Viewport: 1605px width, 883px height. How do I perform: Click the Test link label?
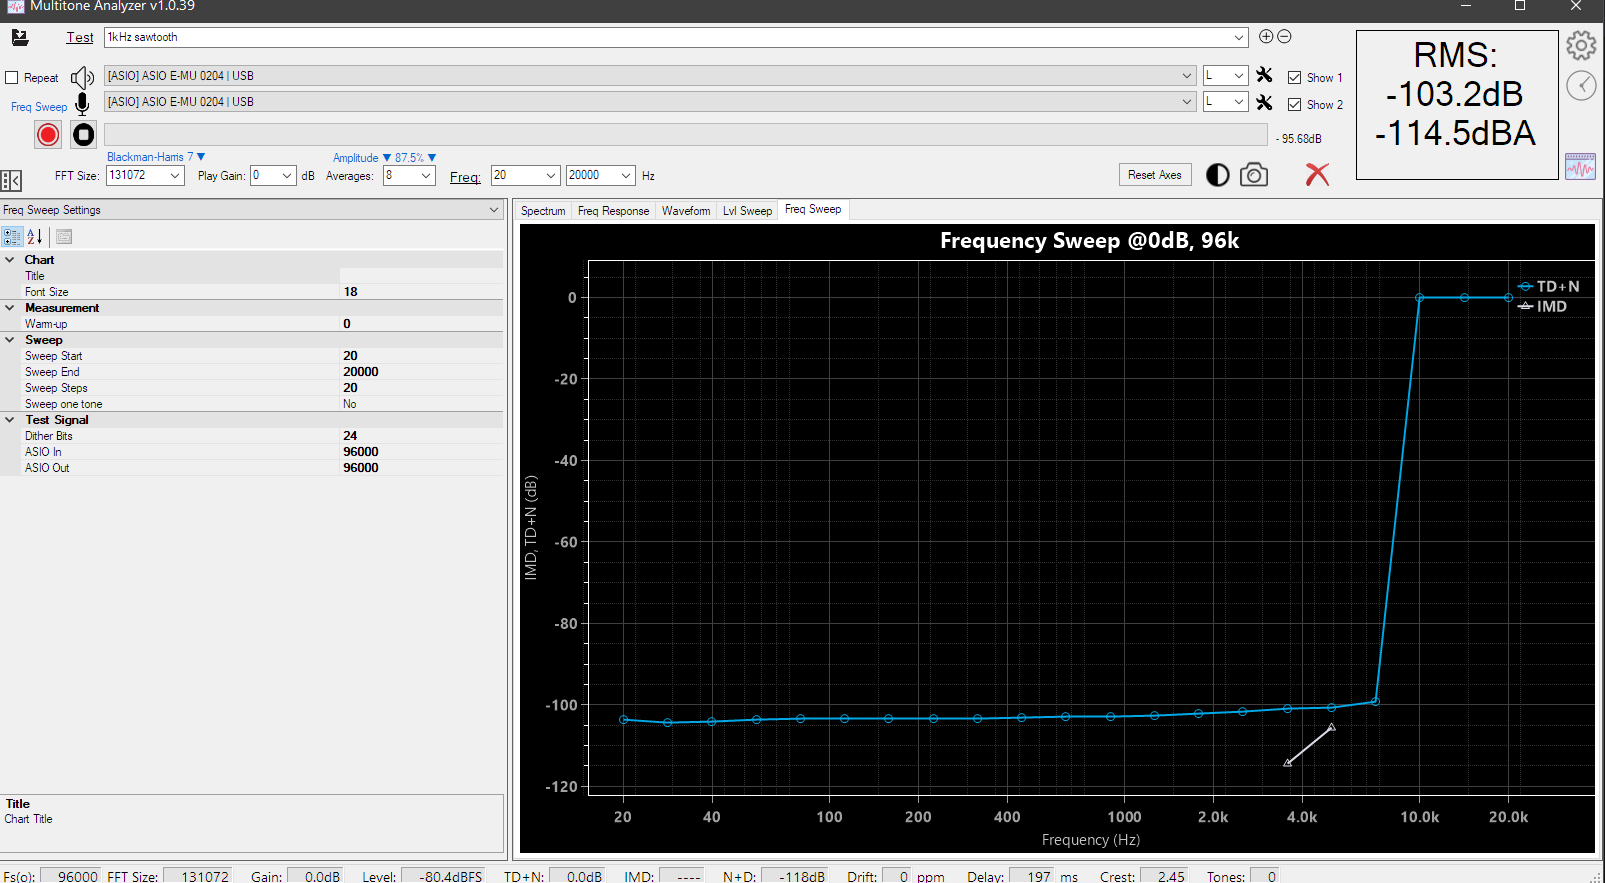tap(80, 37)
